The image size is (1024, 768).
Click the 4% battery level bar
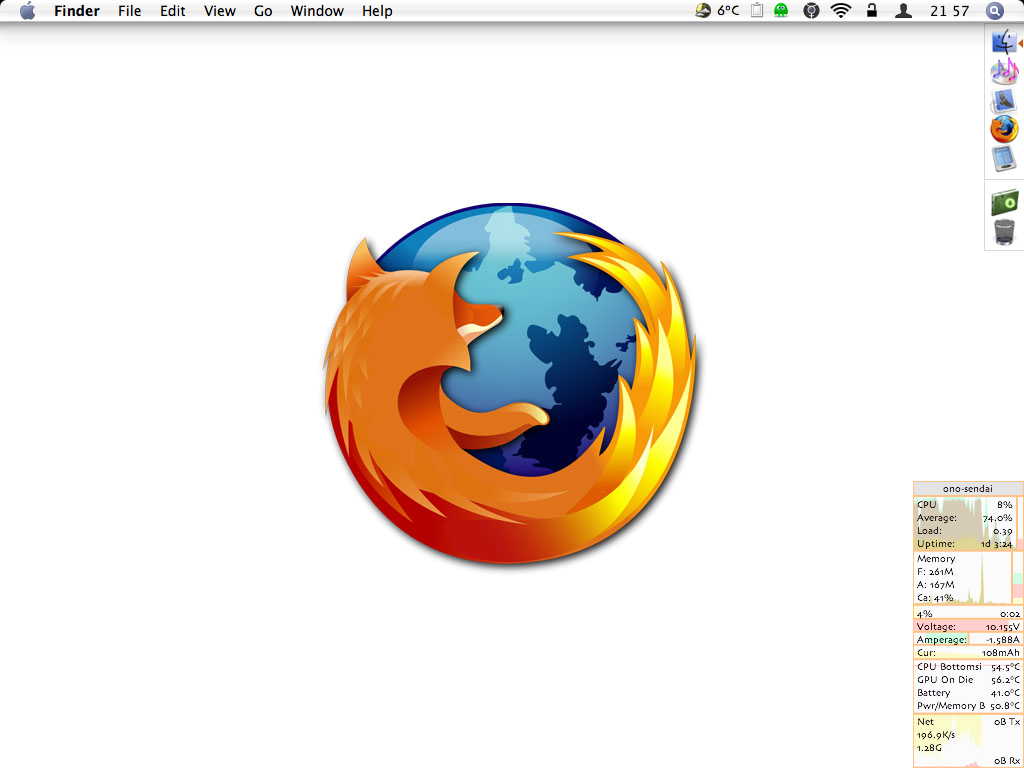[968, 614]
